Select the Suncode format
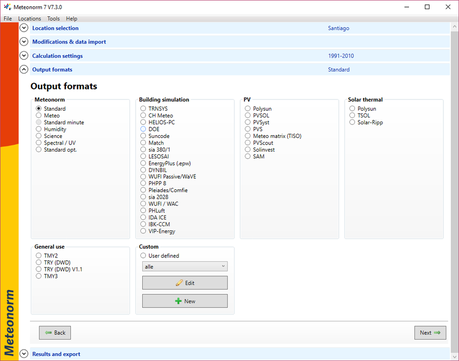Screen dimensions: 459x361 (x=143, y=136)
